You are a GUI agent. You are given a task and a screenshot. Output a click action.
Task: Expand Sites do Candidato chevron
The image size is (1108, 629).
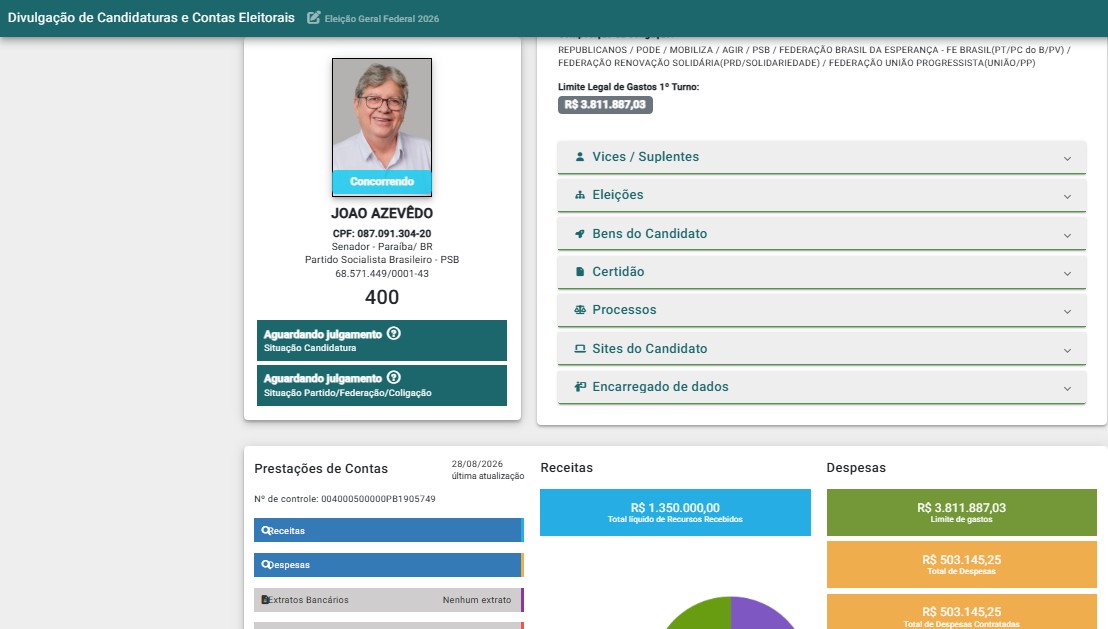pos(1067,350)
